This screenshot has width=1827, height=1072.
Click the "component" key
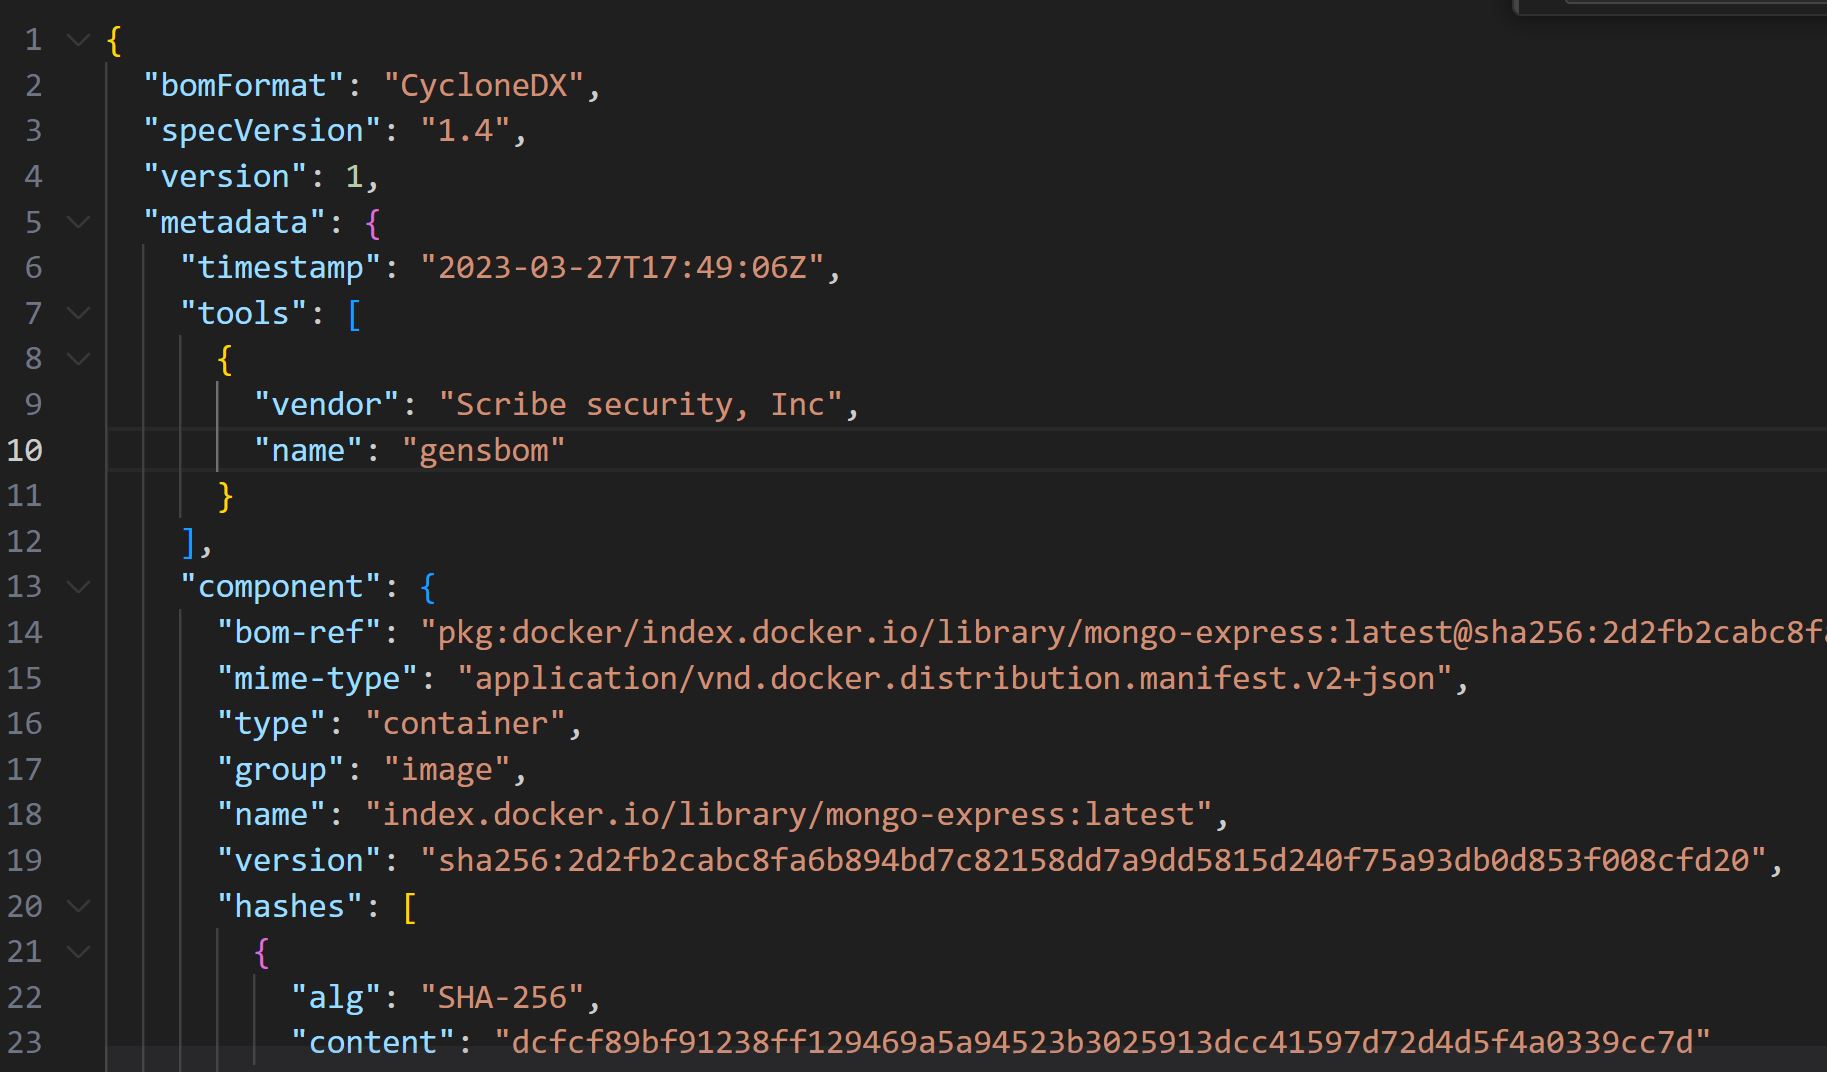click(x=281, y=586)
